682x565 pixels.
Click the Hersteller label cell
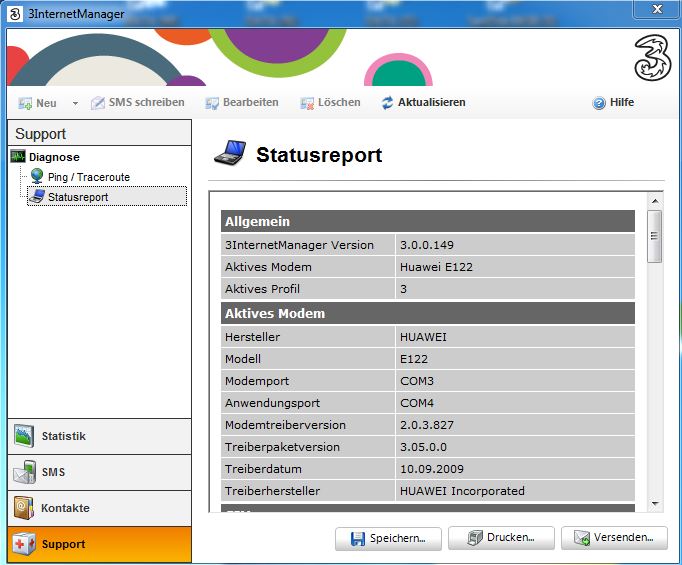[x=308, y=337]
